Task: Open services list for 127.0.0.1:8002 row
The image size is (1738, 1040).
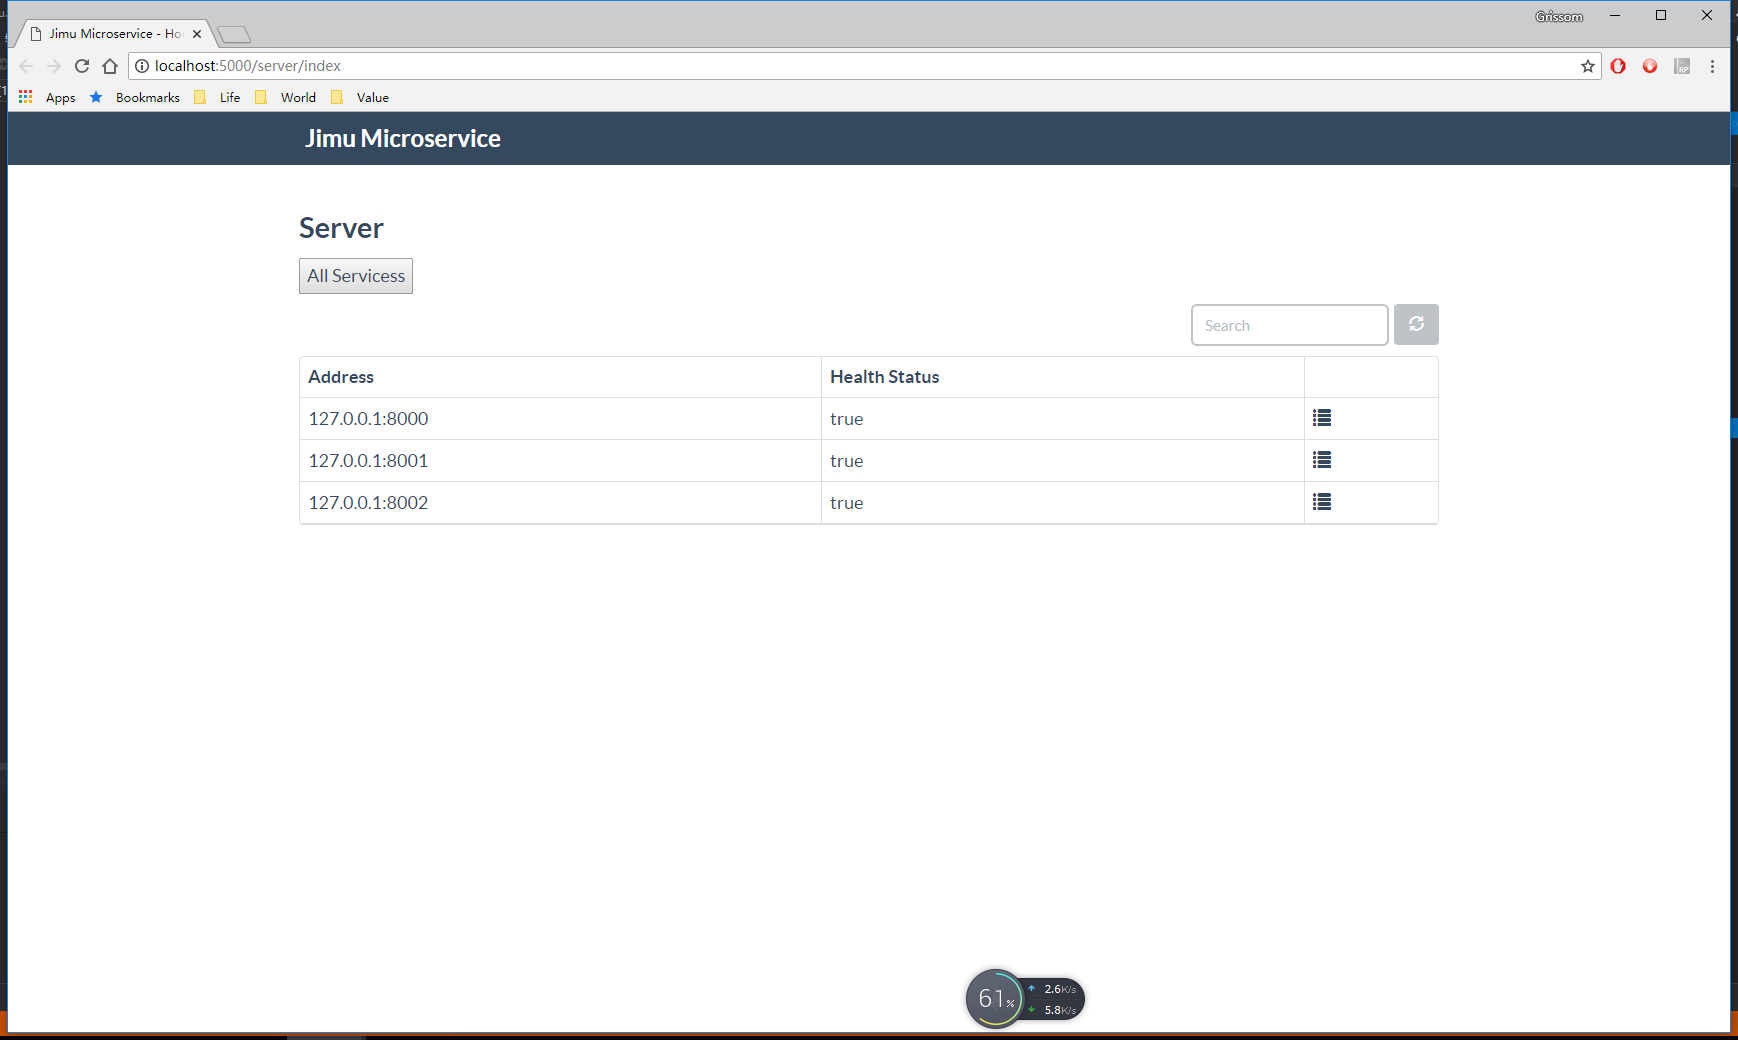Action: [x=1321, y=502]
